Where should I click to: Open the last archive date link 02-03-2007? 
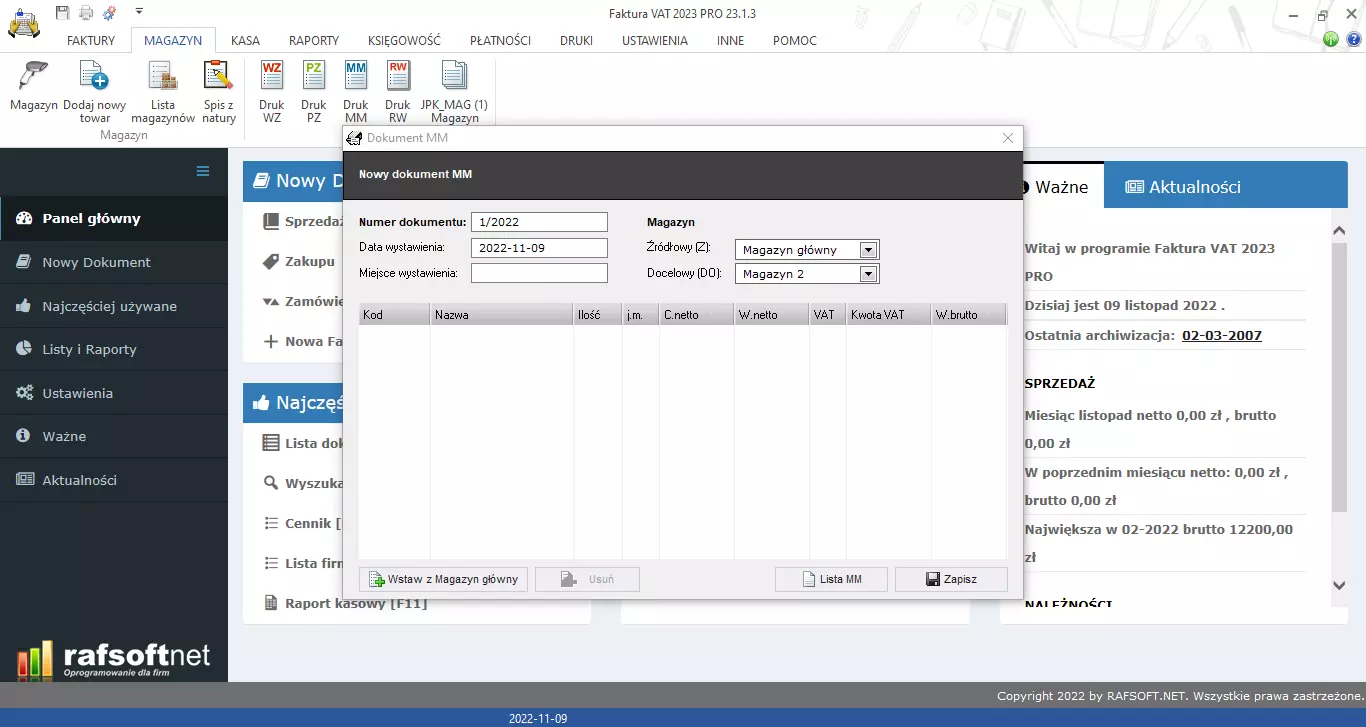point(1221,336)
